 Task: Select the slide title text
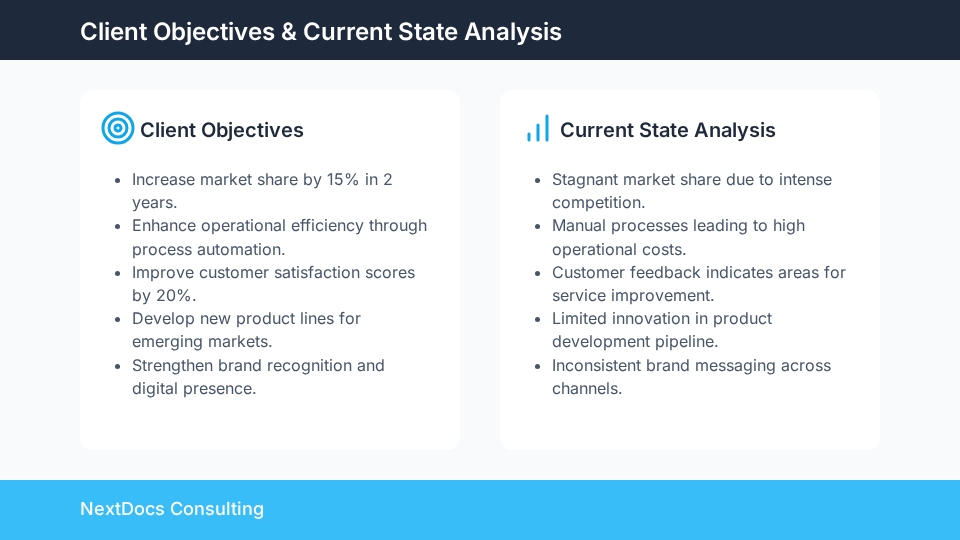click(320, 31)
